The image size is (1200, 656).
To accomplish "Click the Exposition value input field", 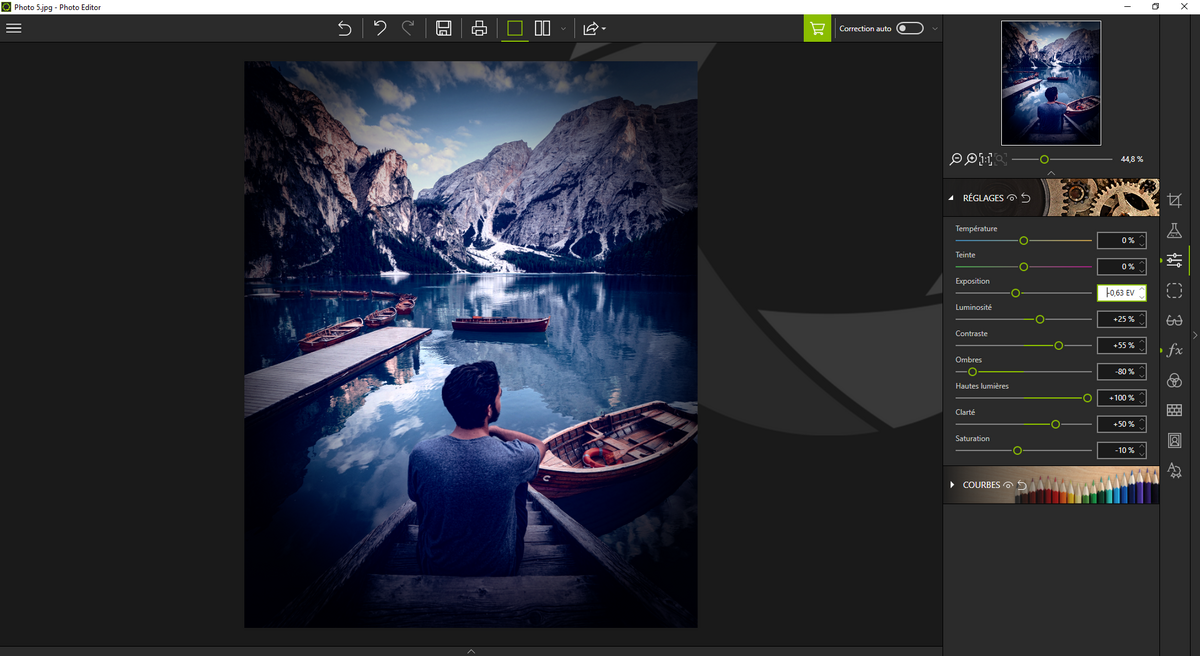I will [x=1118, y=293].
